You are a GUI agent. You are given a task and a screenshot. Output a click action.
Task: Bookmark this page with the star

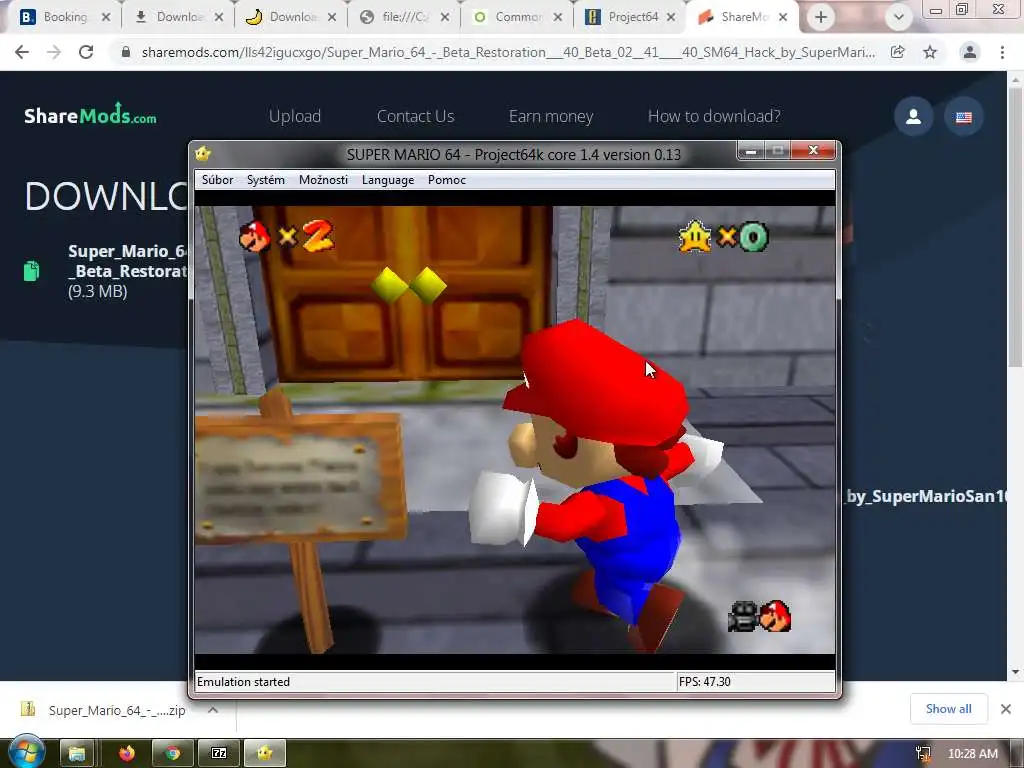pyautogui.click(x=930, y=52)
